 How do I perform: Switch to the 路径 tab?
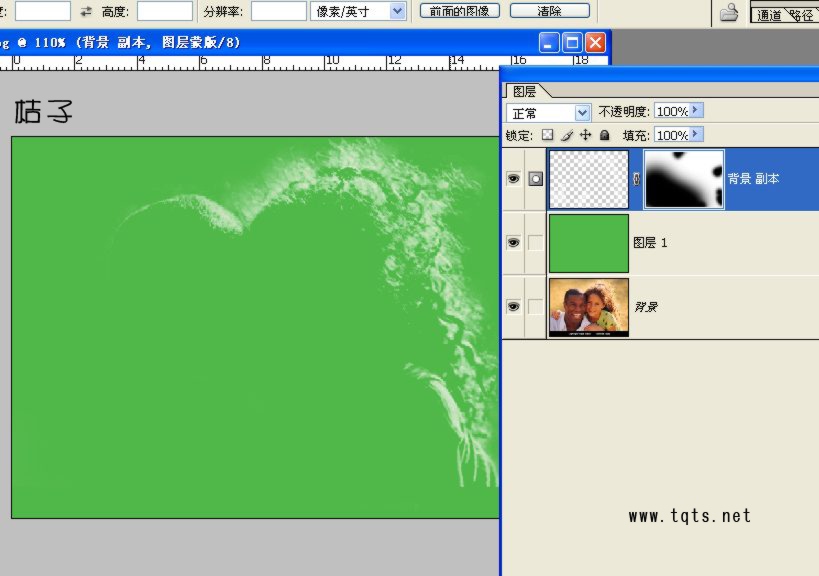point(801,15)
